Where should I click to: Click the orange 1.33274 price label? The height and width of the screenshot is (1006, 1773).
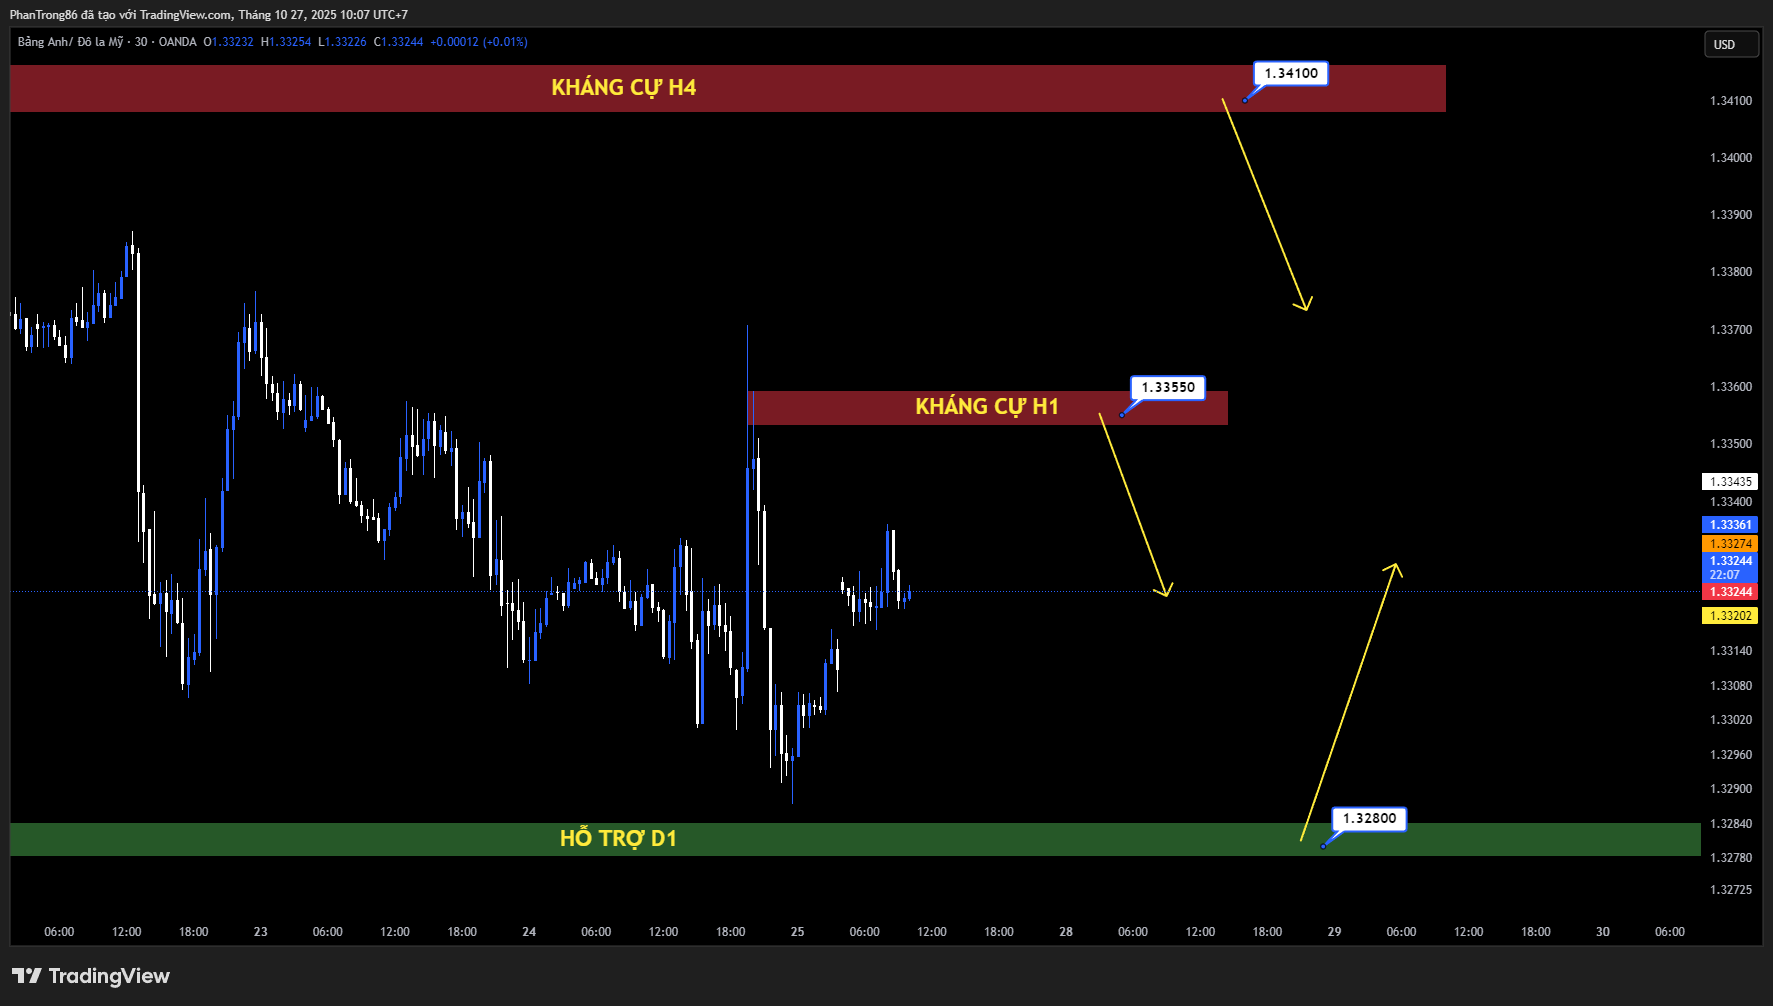coord(1730,544)
